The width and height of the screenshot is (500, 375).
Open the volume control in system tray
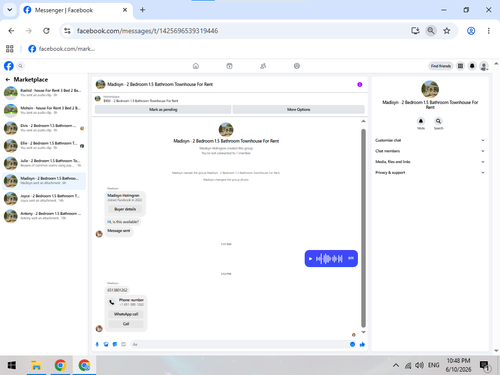[x=419, y=365]
